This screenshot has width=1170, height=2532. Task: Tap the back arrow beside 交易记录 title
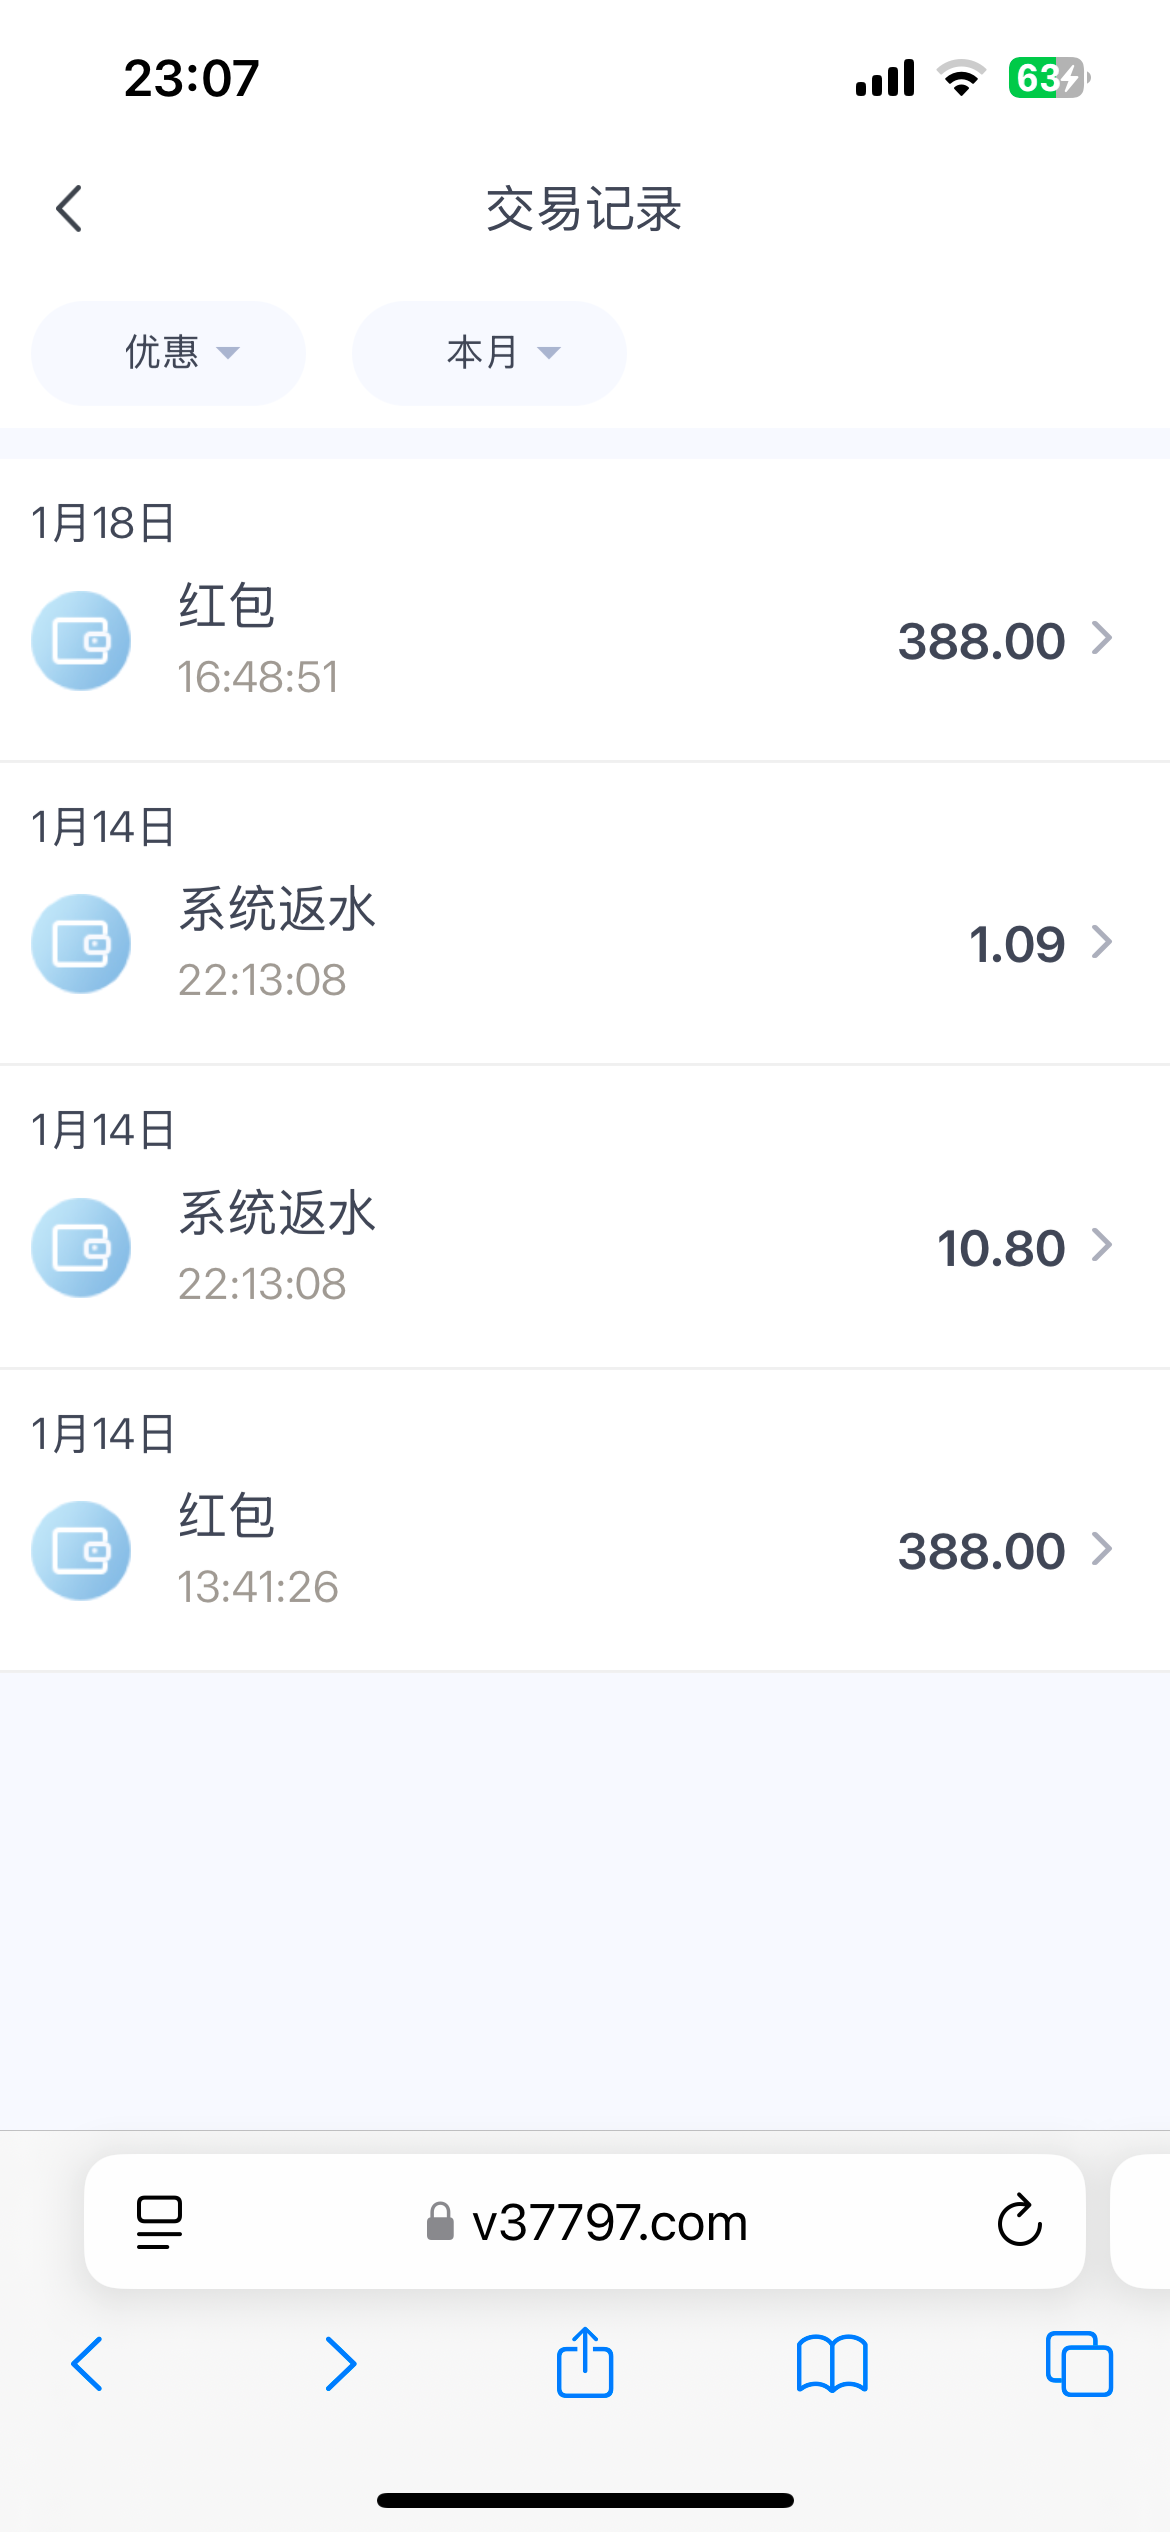[x=69, y=209]
